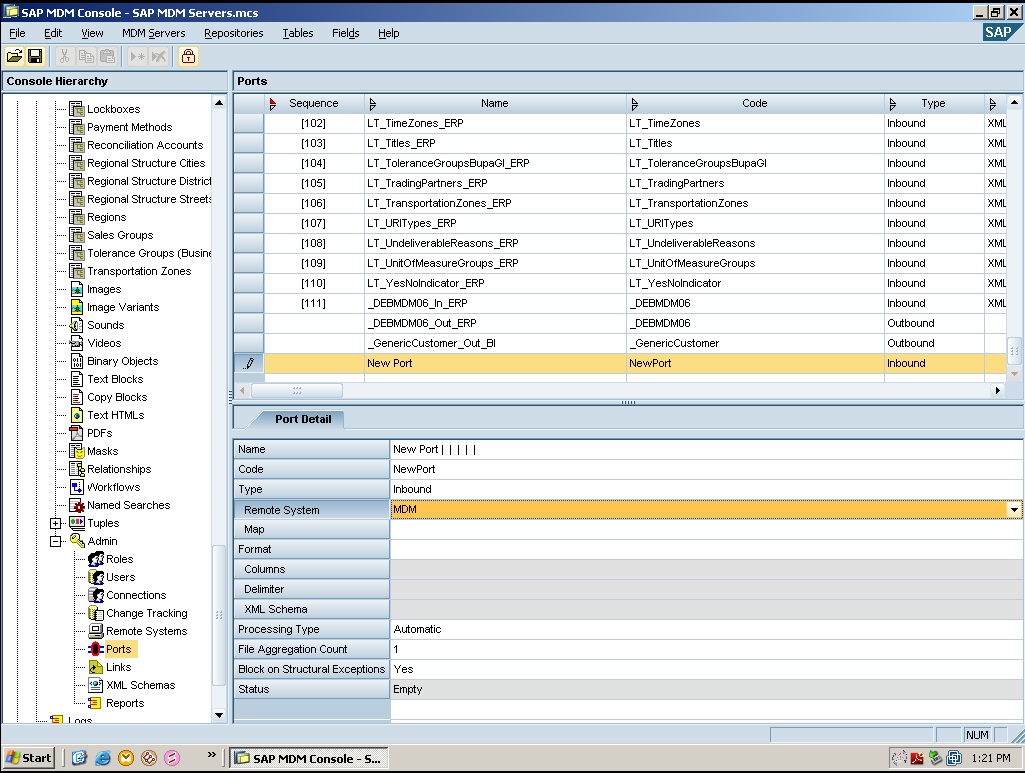Open the Repositories menu

233,33
